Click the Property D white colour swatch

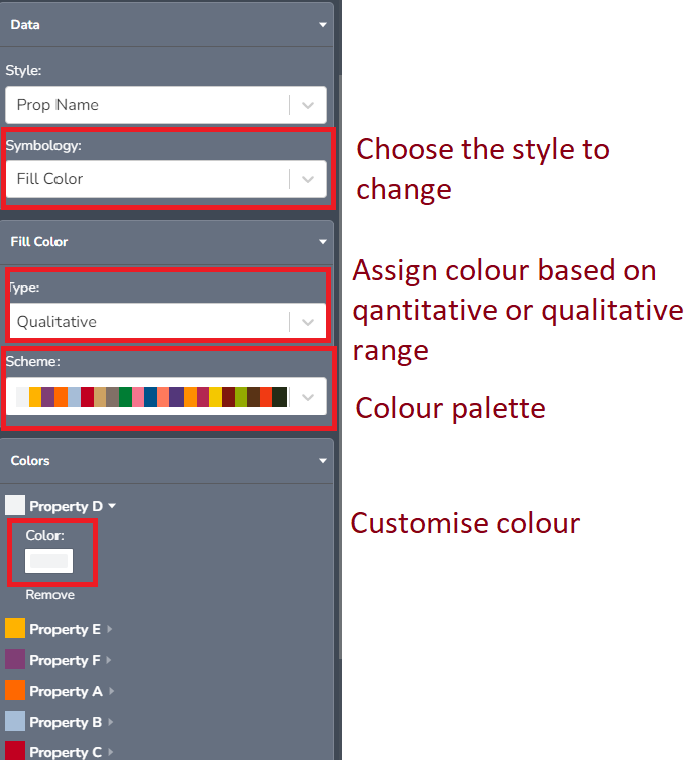pyautogui.click(x=15, y=505)
